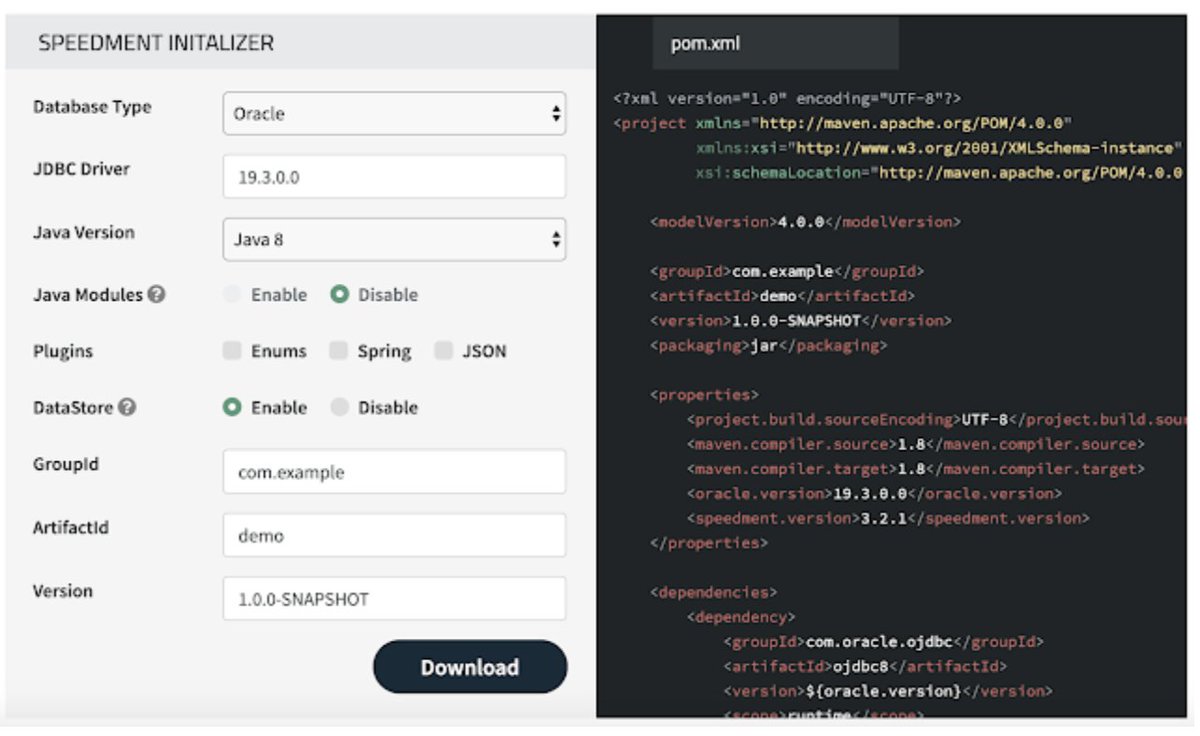The image size is (1200, 736).
Task: Check the Enums plugin checkbox
Action: pos(234,351)
